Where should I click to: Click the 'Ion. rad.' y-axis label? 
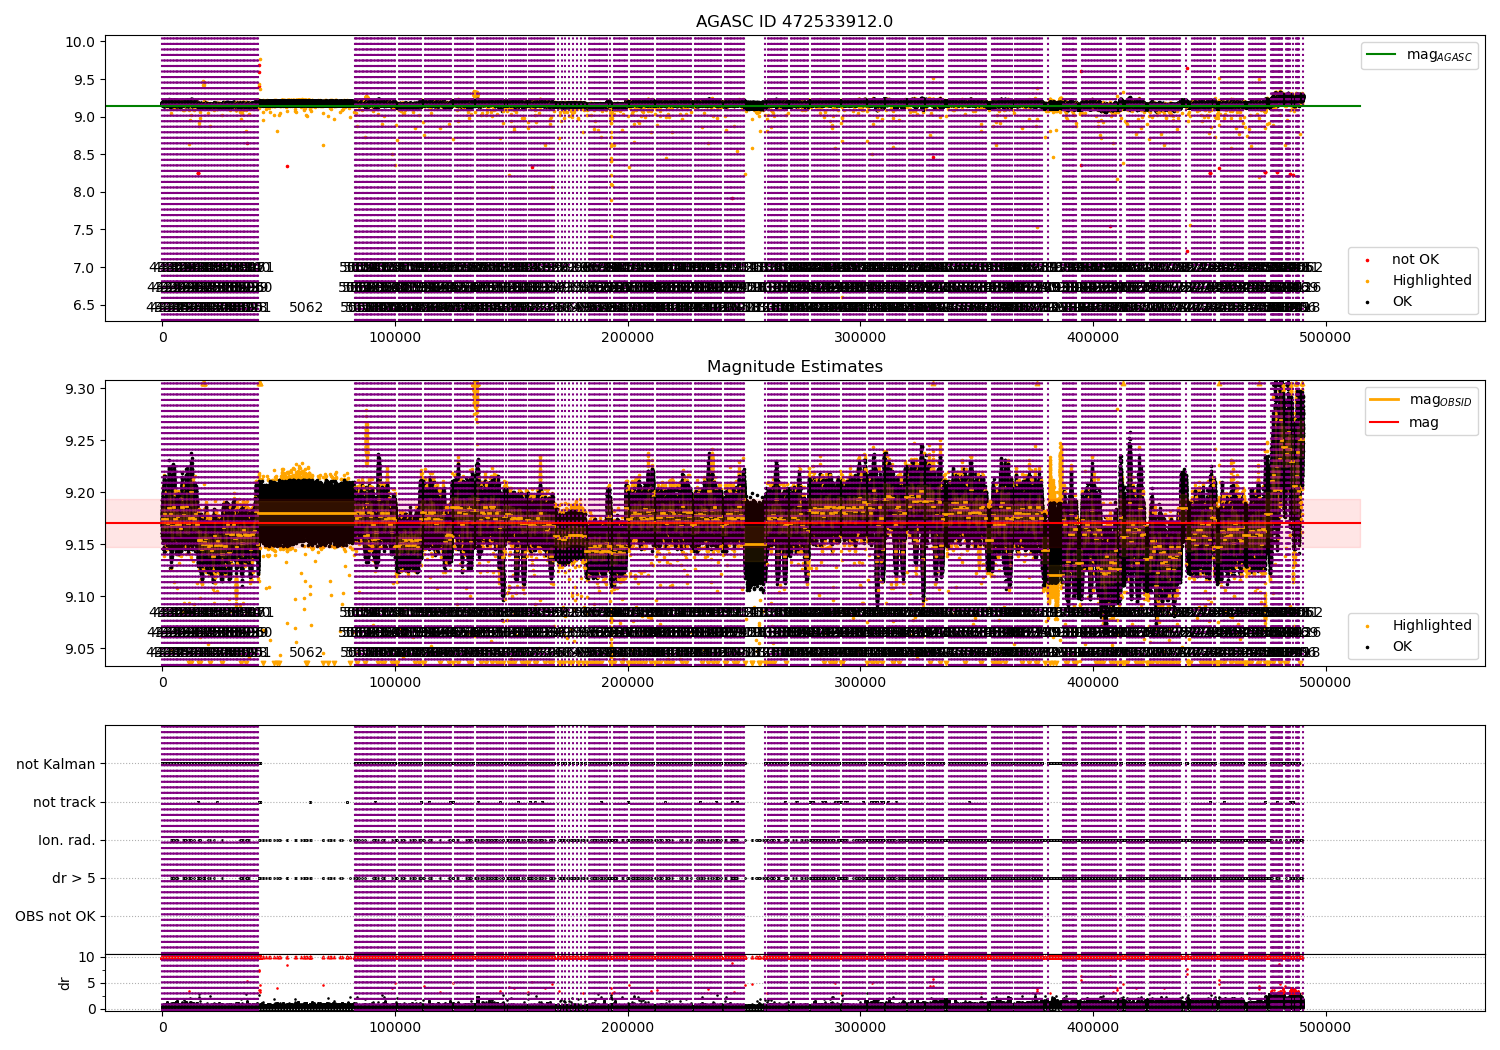(x=67, y=840)
